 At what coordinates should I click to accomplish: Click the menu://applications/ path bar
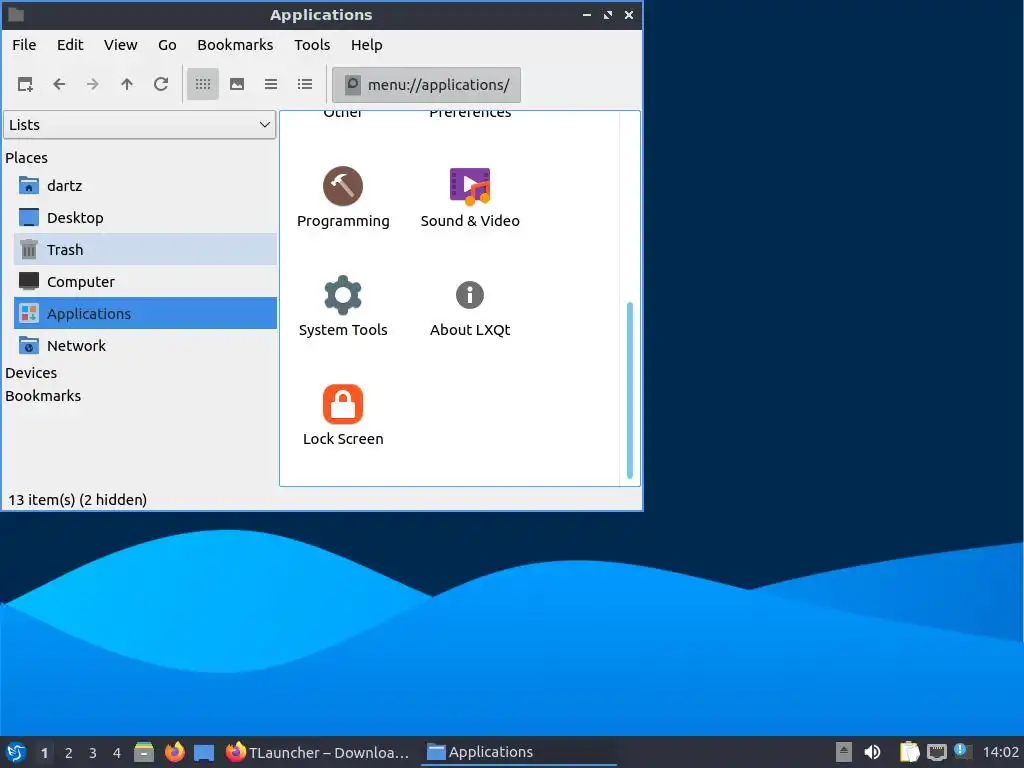[x=426, y=85]
